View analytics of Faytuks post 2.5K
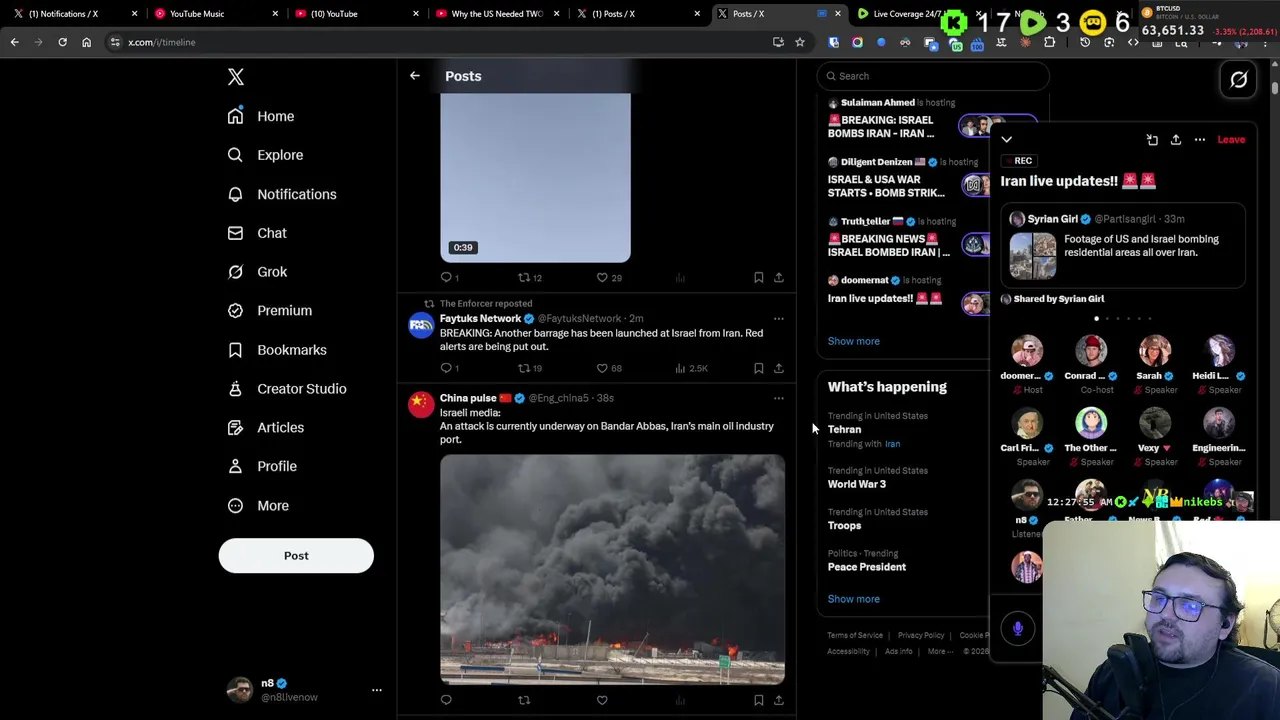Screen dimensions: 1280x720 tap(691, 368)
